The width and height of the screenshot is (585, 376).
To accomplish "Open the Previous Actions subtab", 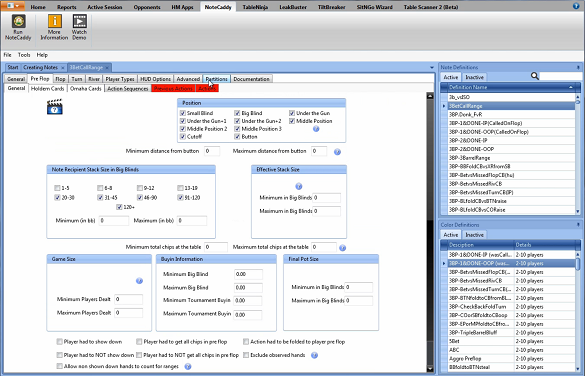I will [x=173, y=89].
